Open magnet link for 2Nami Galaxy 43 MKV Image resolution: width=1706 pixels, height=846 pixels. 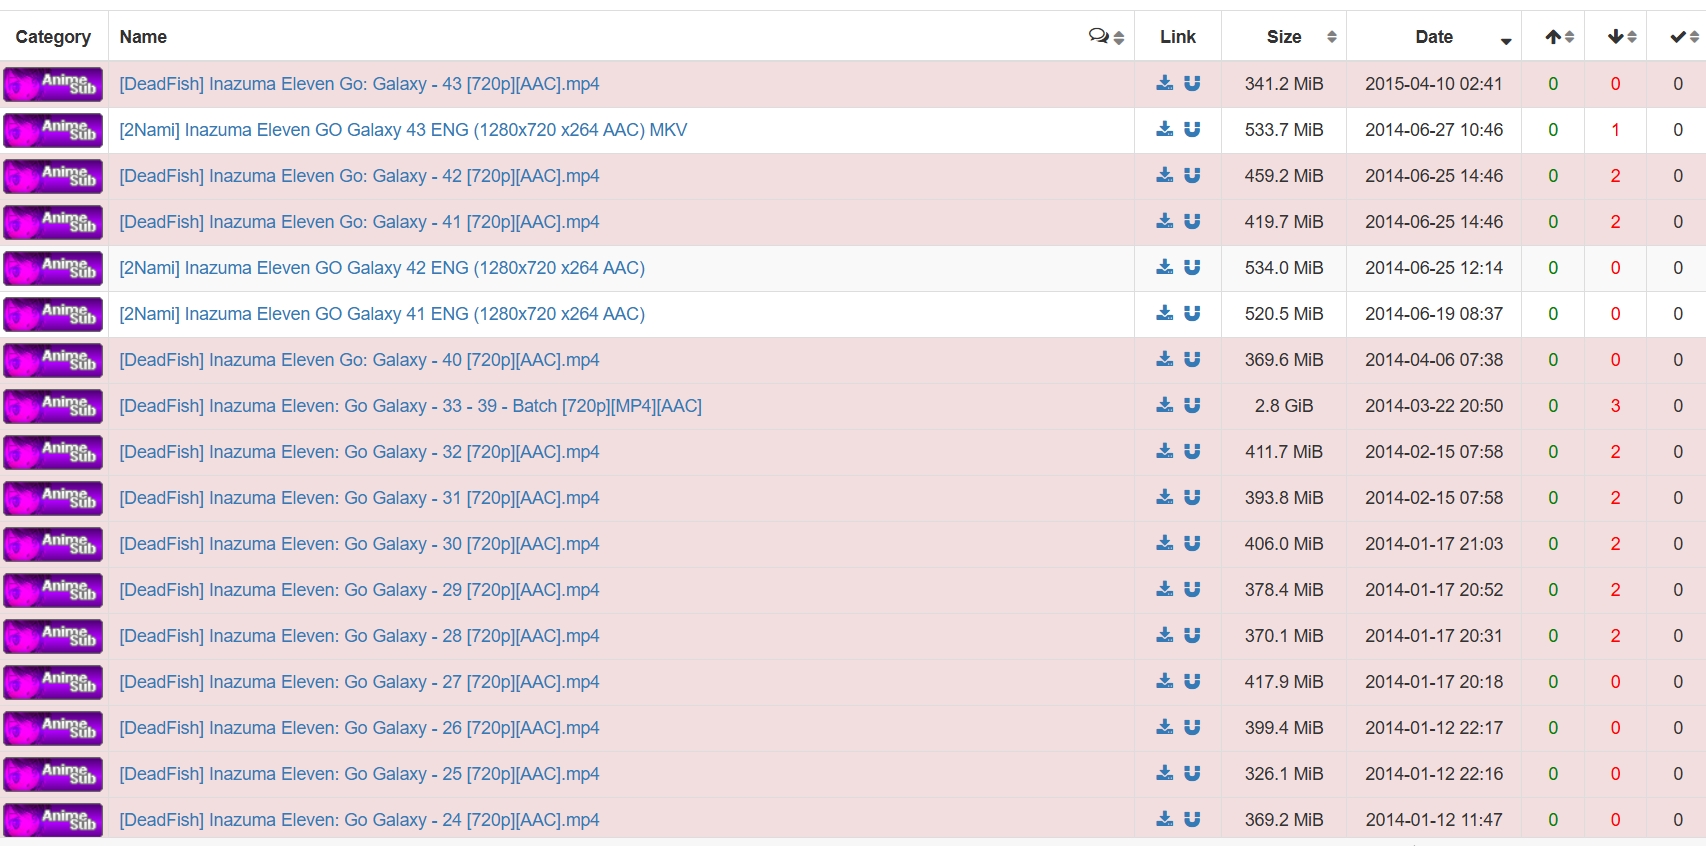(1192, 129)
